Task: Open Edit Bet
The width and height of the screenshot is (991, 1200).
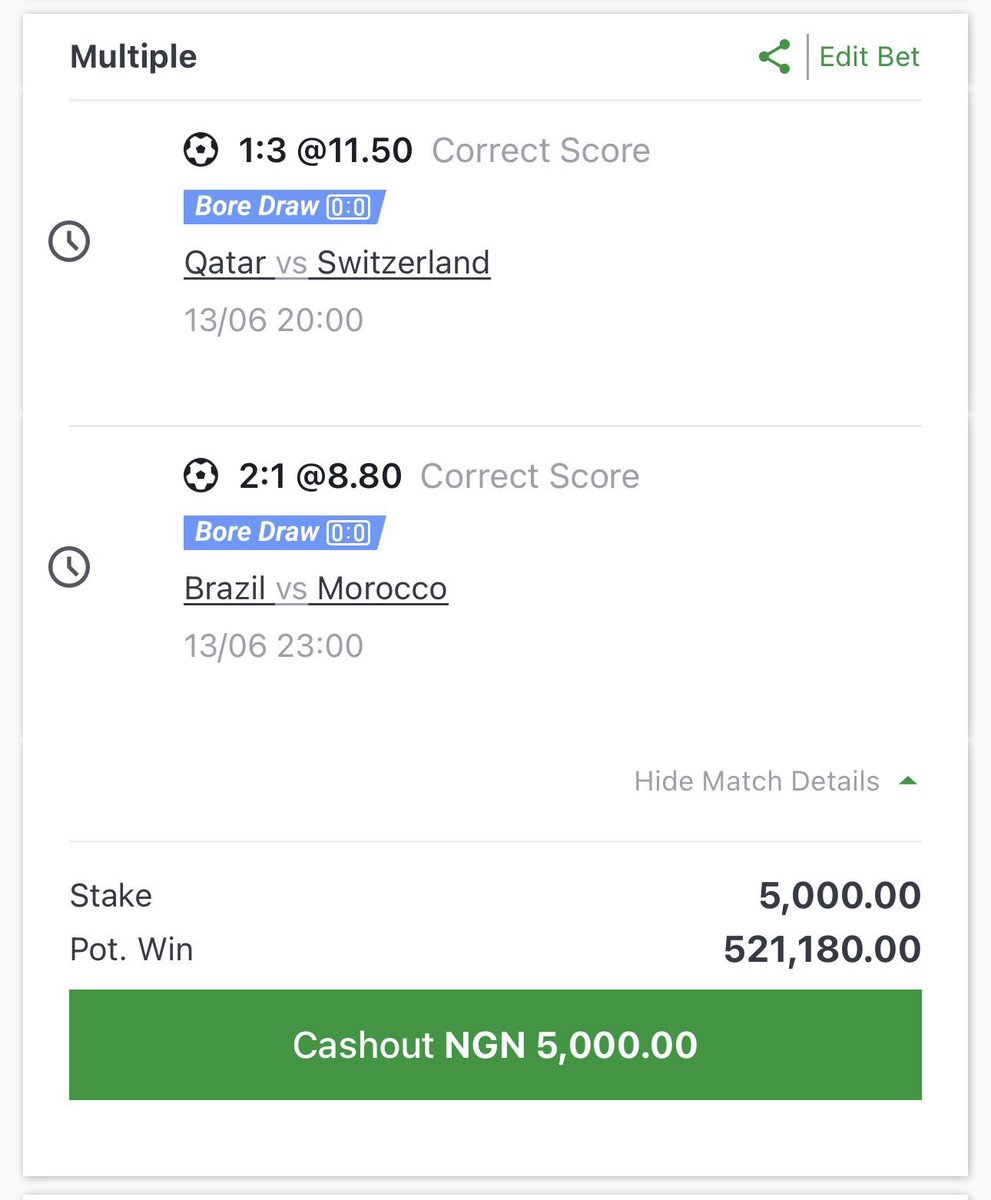Action: pyautogui.click(x=870, y=57)
